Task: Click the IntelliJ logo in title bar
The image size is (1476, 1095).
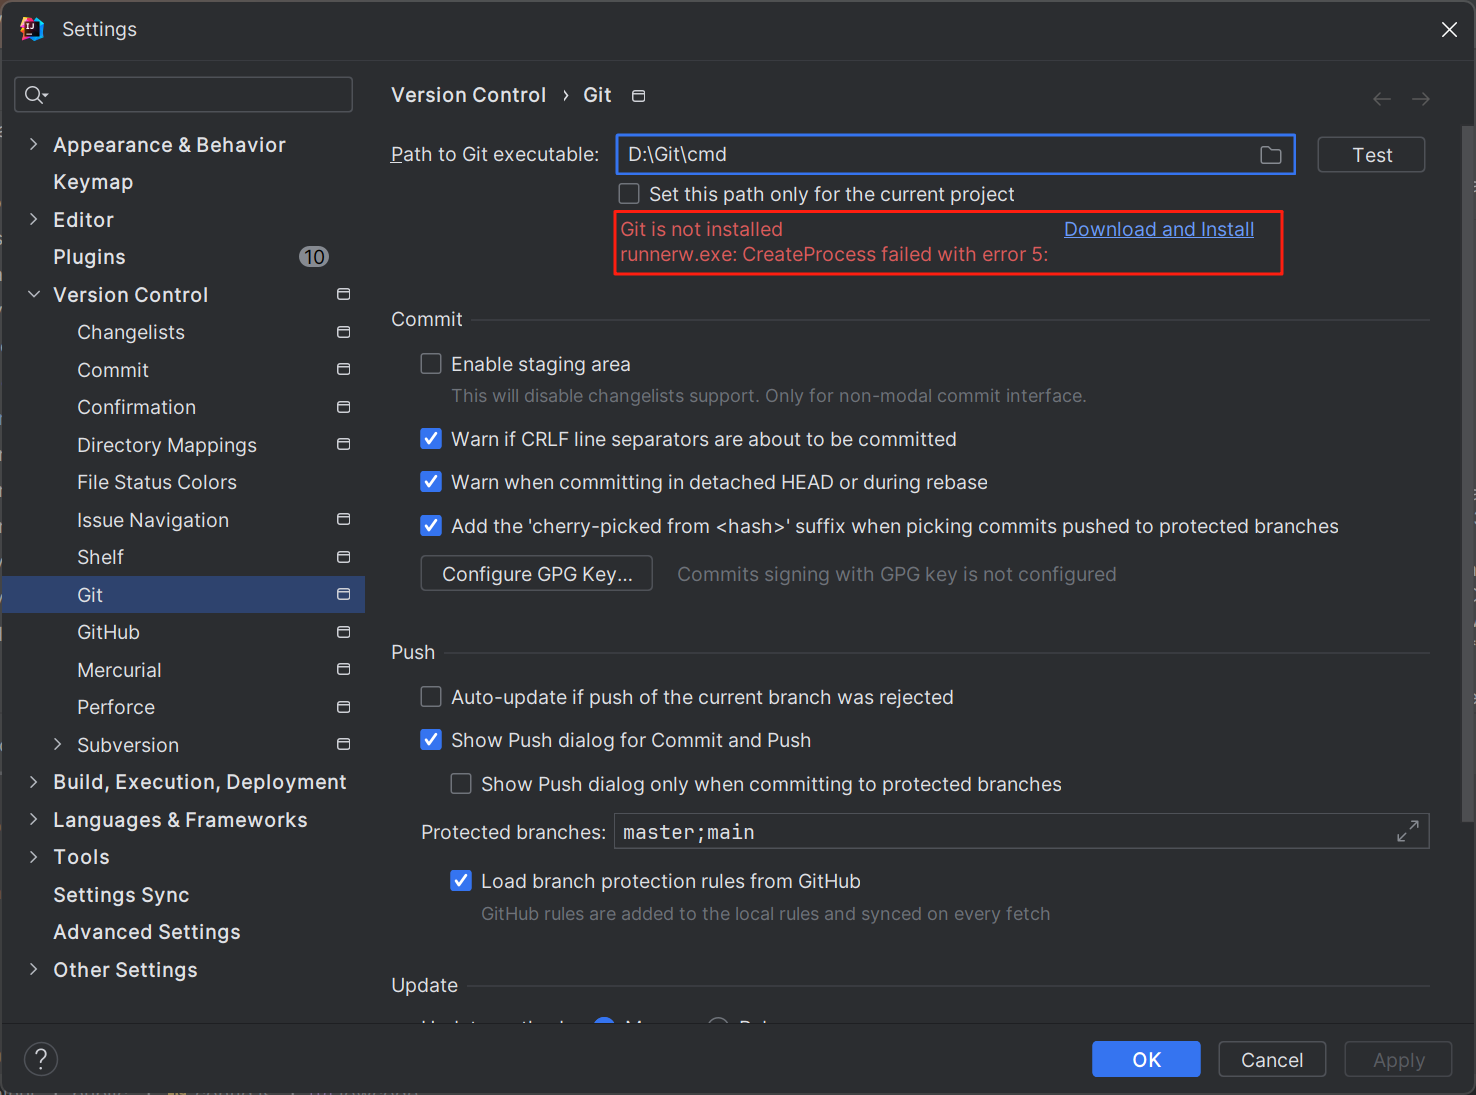Action: [32, 29]
